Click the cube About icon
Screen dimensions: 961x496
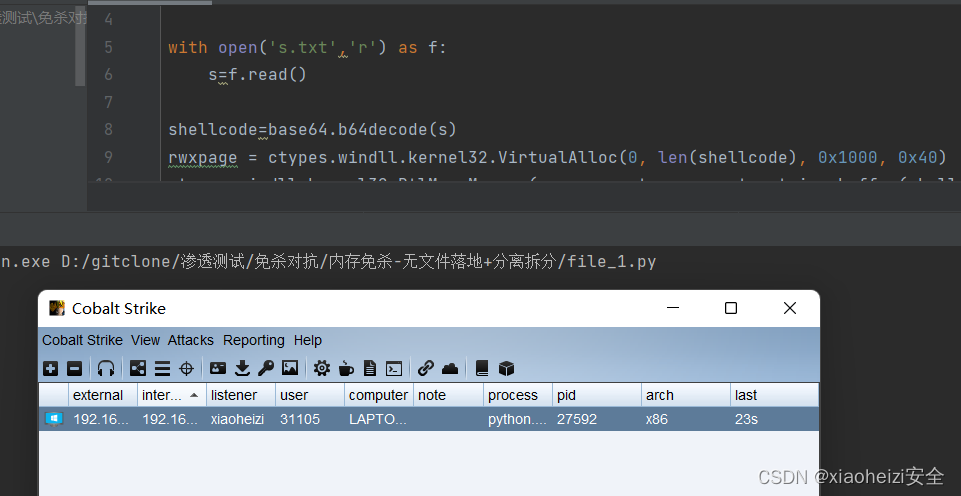[x=506, y=368]
